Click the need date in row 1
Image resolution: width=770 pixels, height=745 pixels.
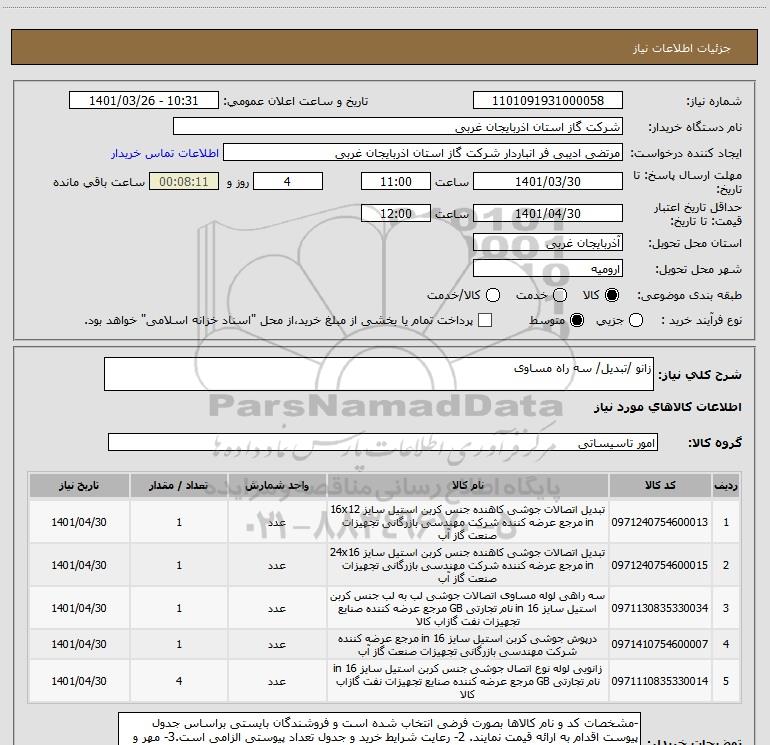[79, 522]
